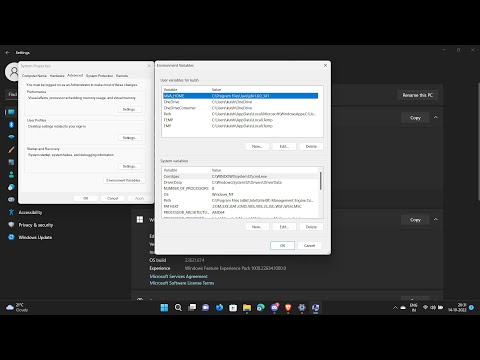Click the Windows Update circular arrows icon
The width and height of the screenshot is (480, 360).
11,237
